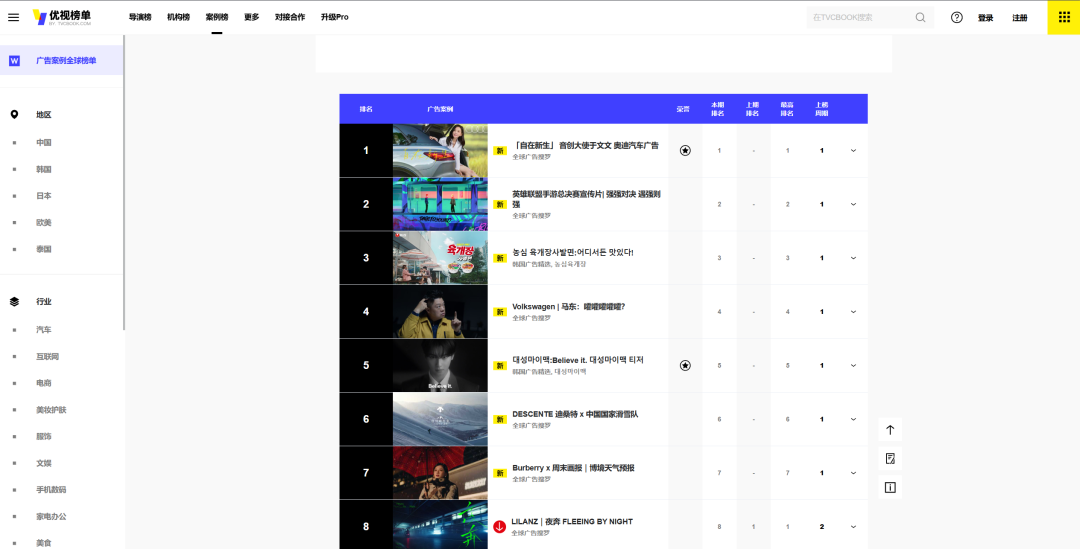The image size is (1080, 549).
Task: Click the floating info icon
Action: click(890, 487)
